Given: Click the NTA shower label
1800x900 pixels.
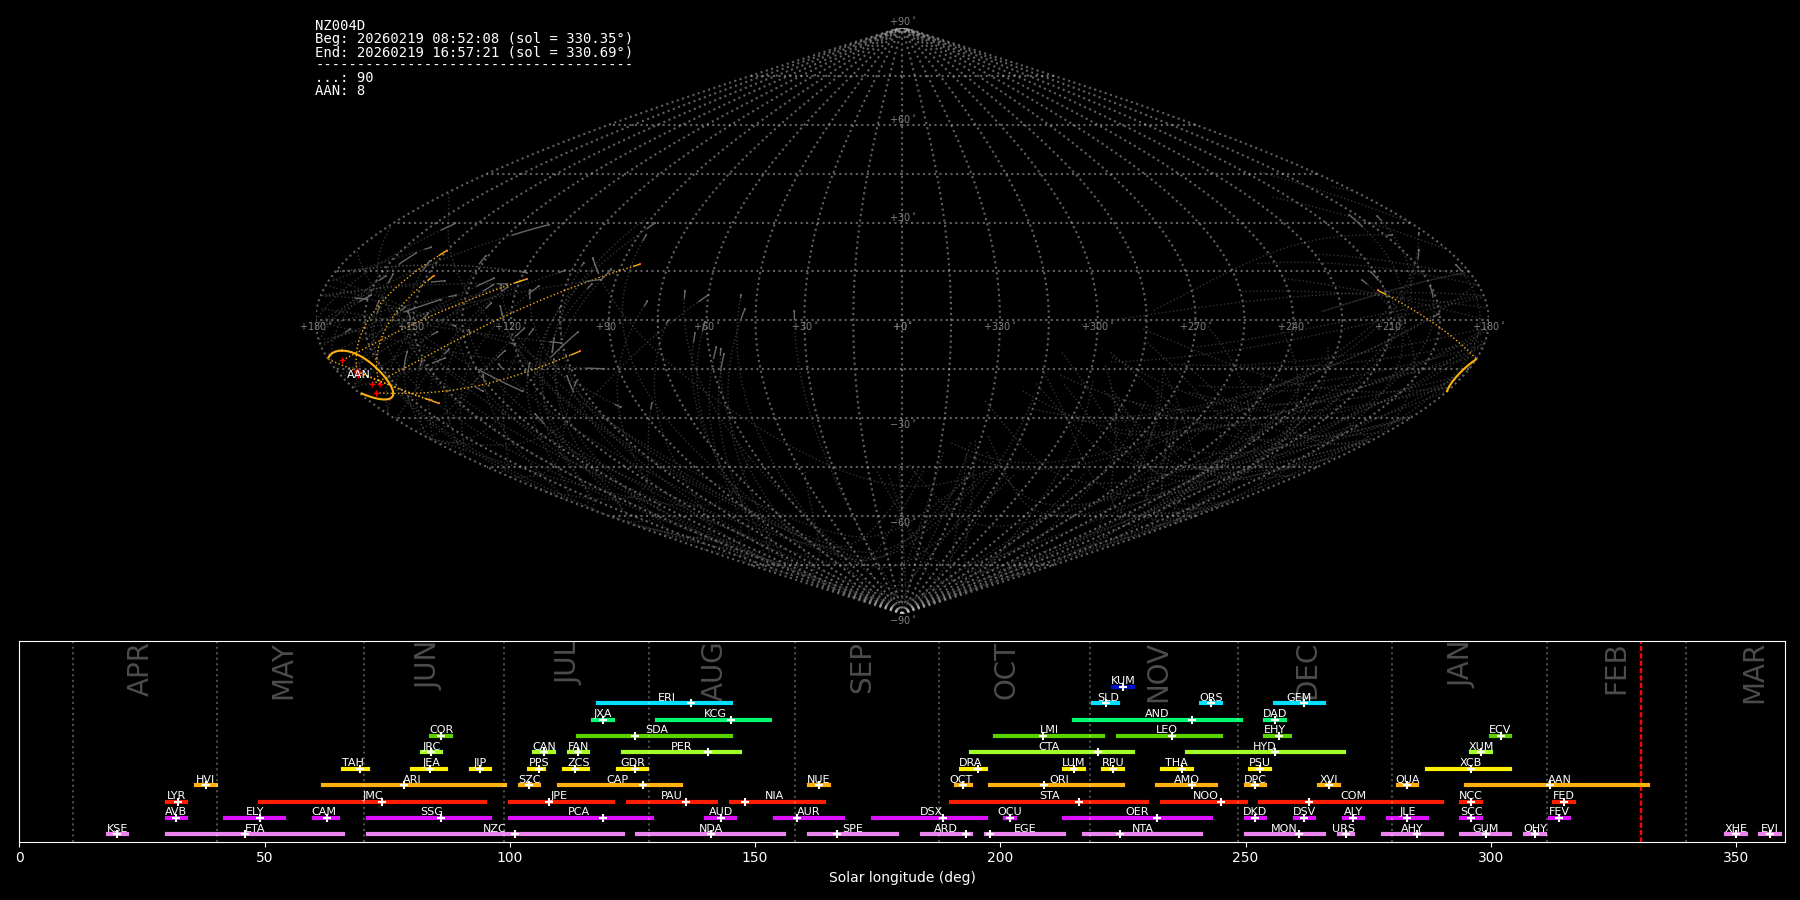Looking at the screenshot, I should (x=1142, y=829).
